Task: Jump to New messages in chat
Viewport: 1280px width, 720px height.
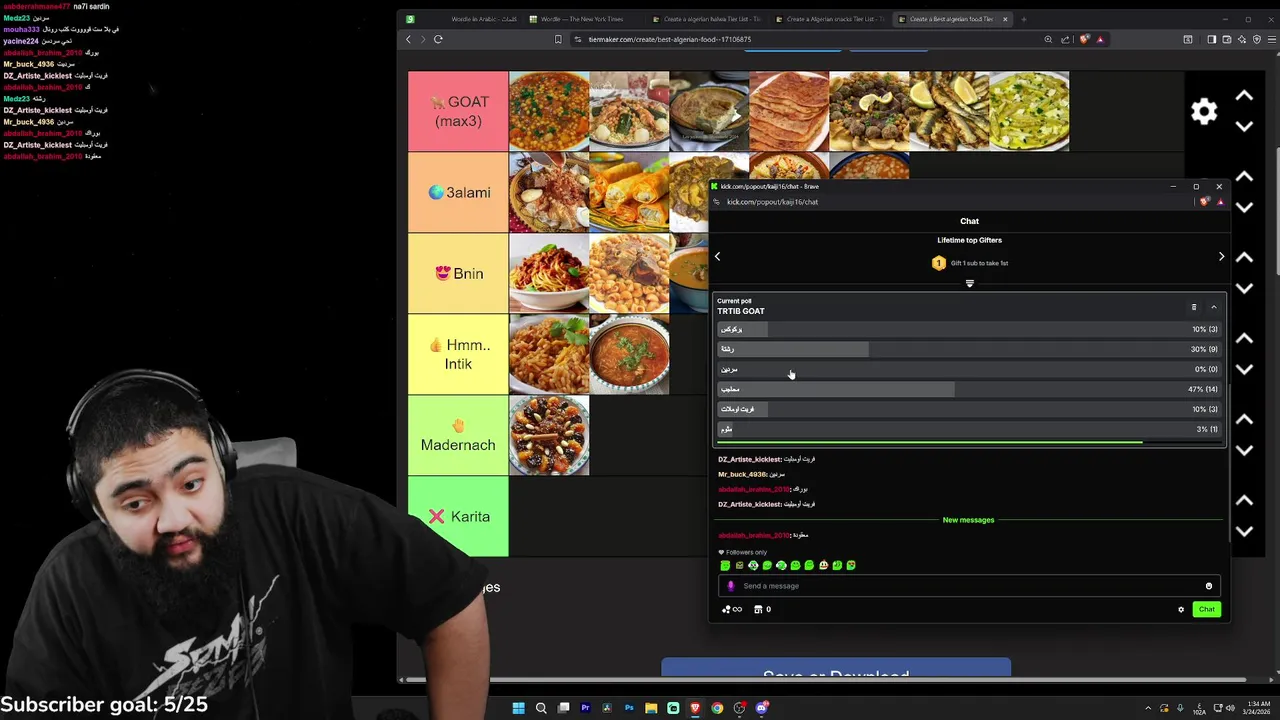Action: point(968,520)
